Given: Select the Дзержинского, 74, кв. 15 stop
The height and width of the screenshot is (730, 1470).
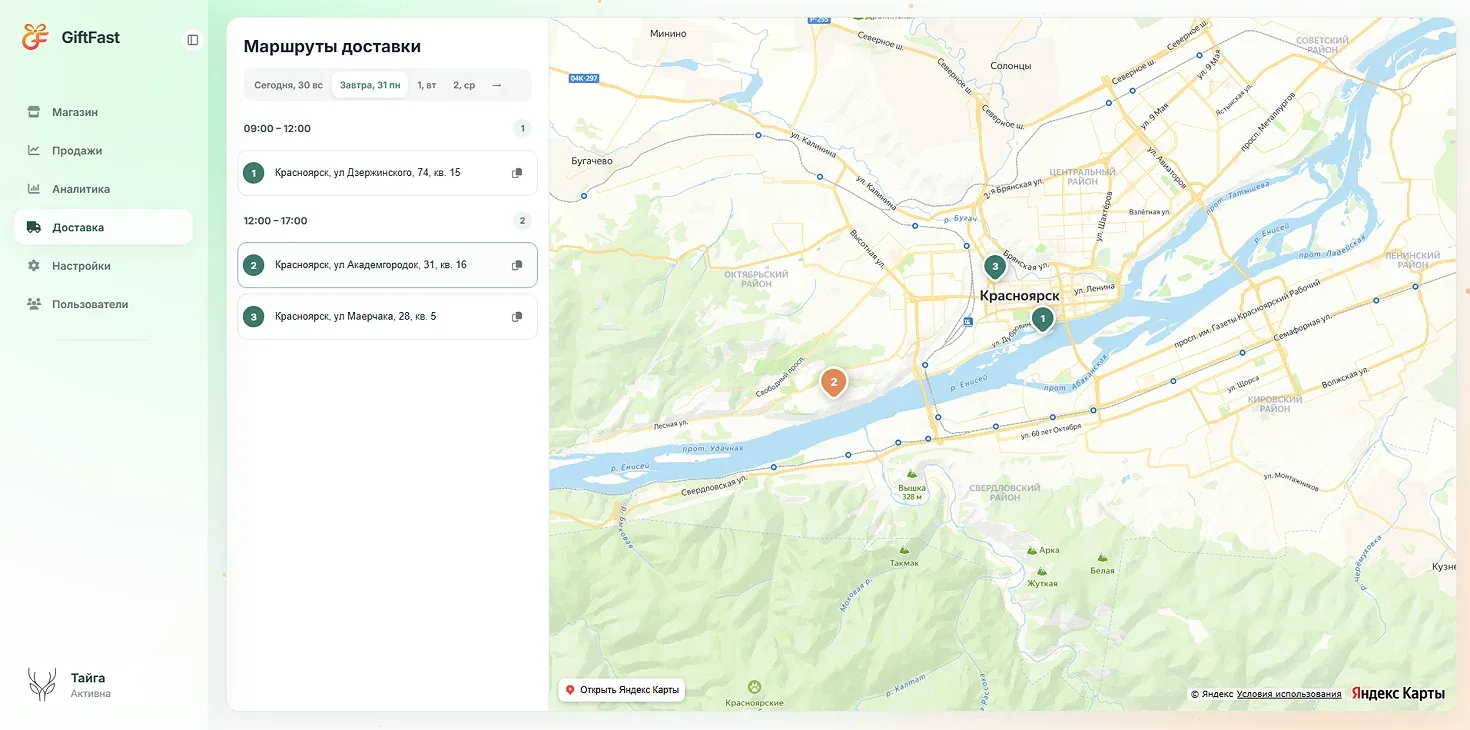Looking at the screenshot, I should pyautogui.click(x=387, y=173).
